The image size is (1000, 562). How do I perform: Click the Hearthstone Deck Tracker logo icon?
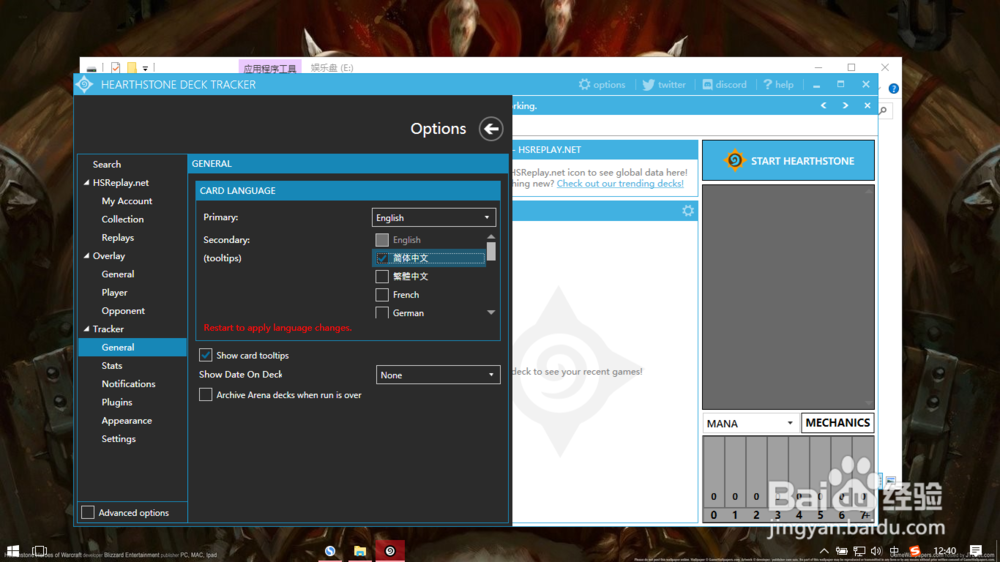click(x=85, y=85)
